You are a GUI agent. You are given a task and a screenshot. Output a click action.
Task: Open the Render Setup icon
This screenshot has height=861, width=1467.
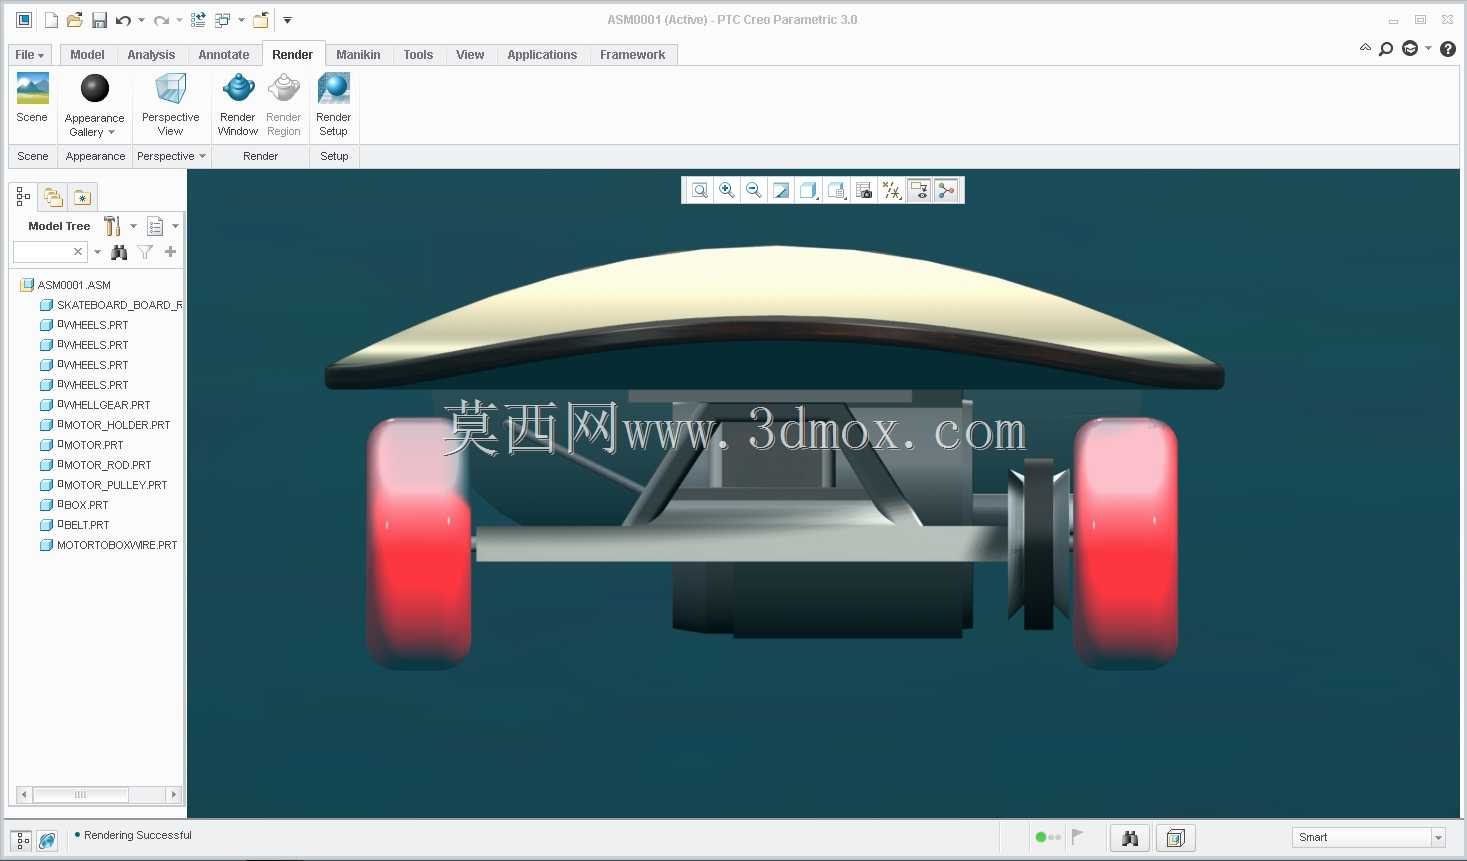click(x=333, y=89)
